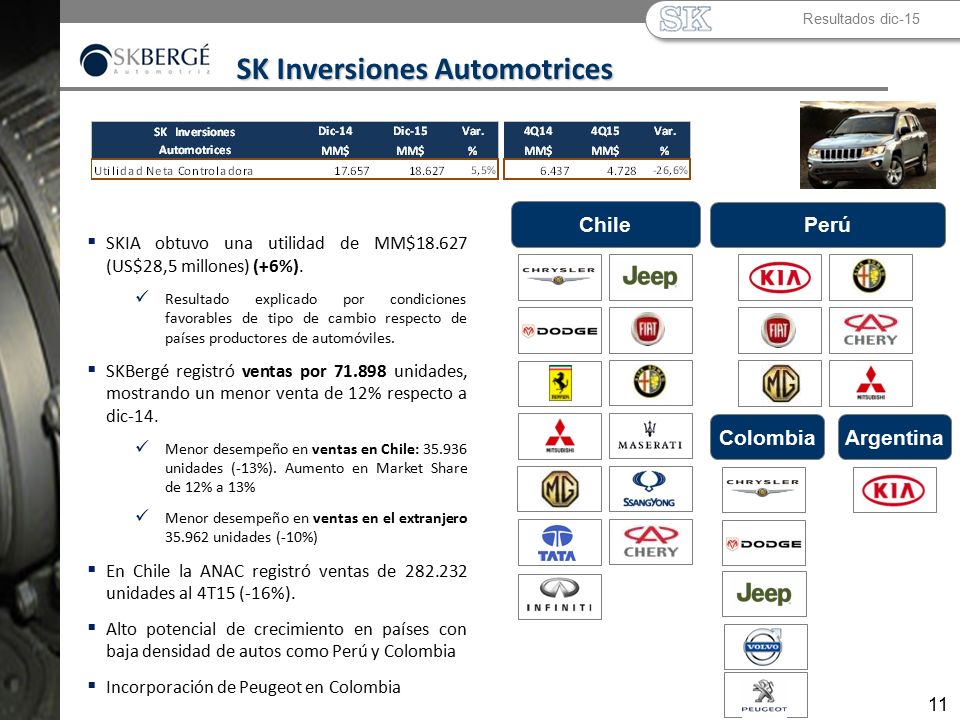Click the Volvo logo tile
Image resolution: width=960 pixels, height=720 pixels.
click(765, 647)
